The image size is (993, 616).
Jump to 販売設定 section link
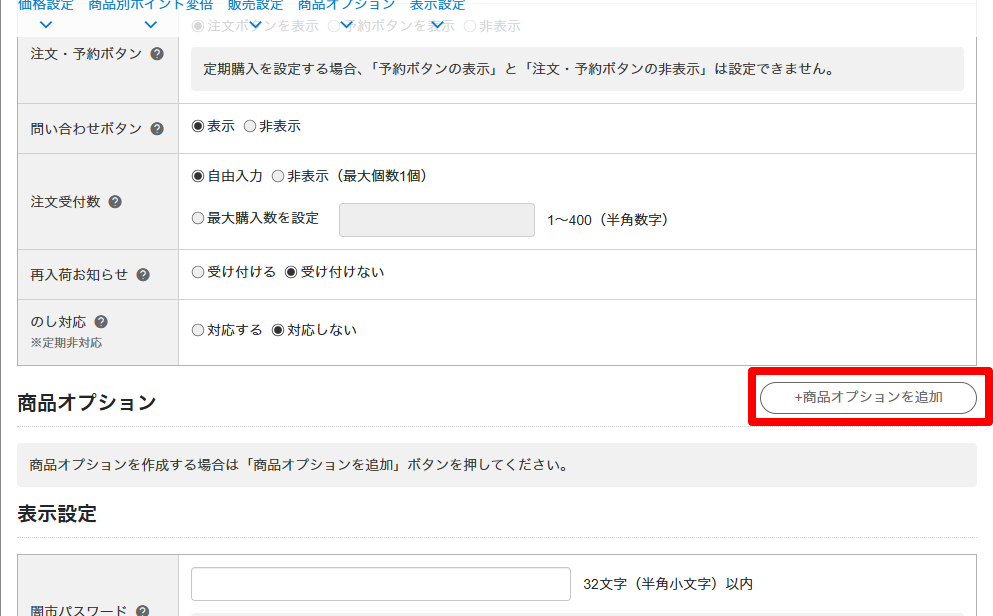click(x=255, y=5)
